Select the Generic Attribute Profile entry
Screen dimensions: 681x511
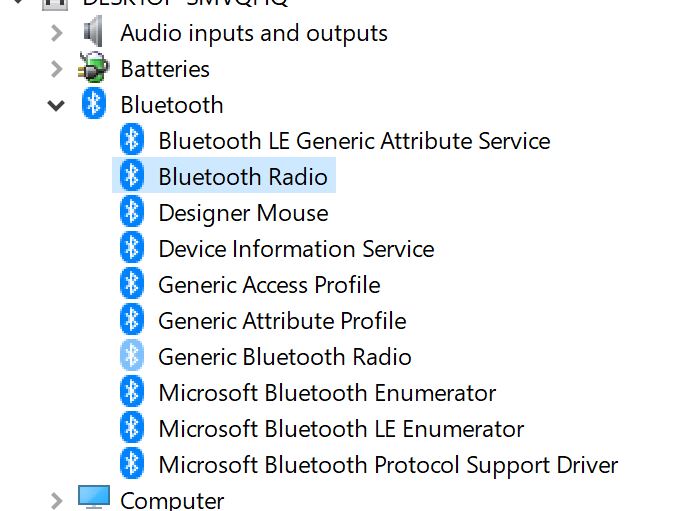(282, 321)
